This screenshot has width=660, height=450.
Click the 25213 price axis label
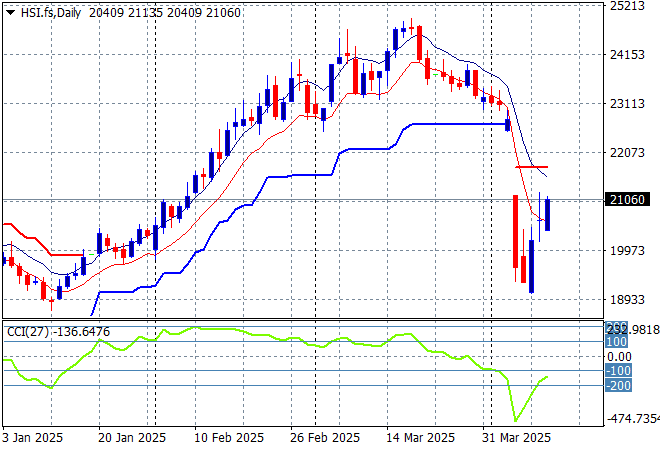(627, 6)
